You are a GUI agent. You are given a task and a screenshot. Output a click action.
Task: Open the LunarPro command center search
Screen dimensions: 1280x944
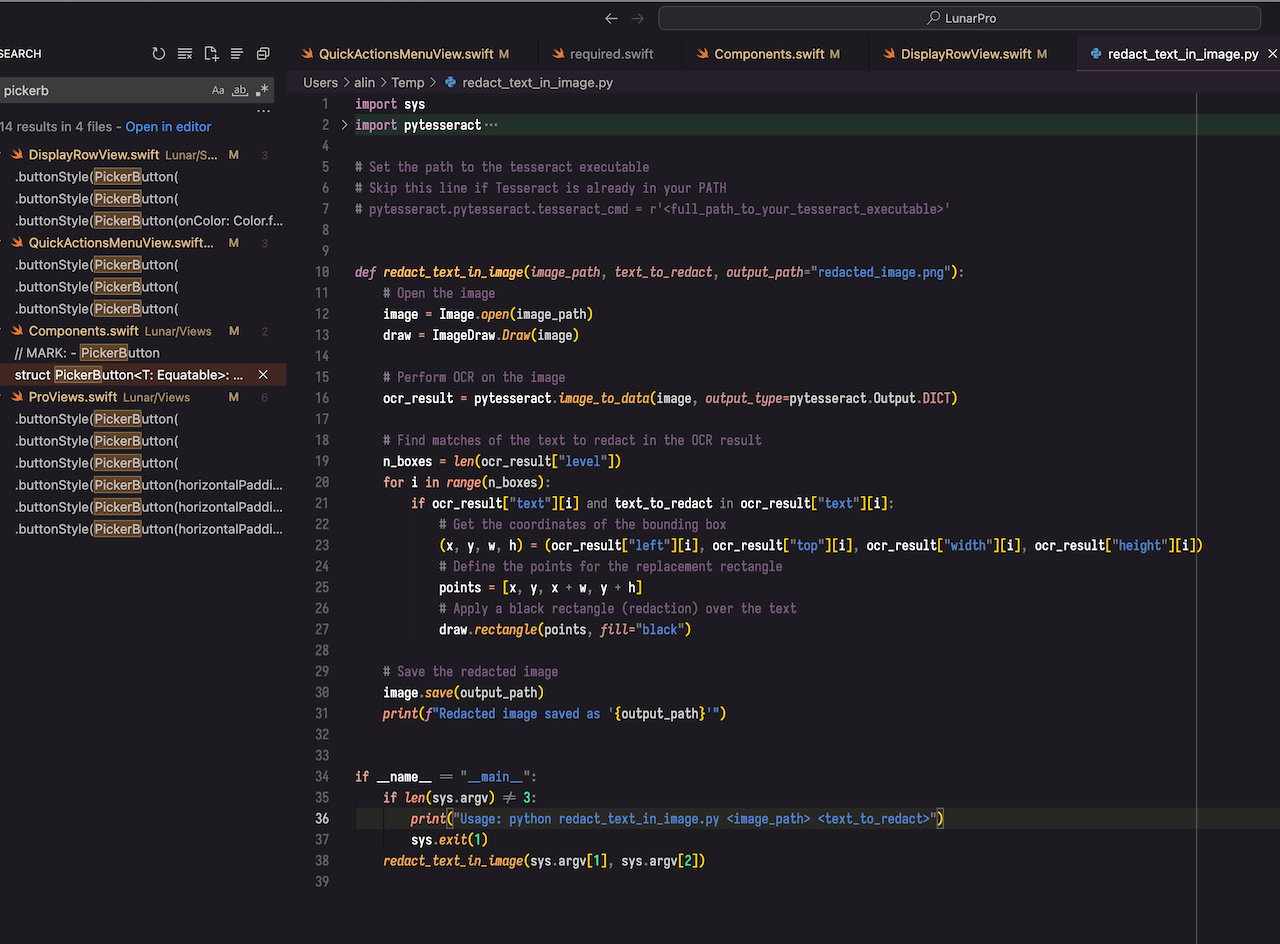tap(959, 18)
